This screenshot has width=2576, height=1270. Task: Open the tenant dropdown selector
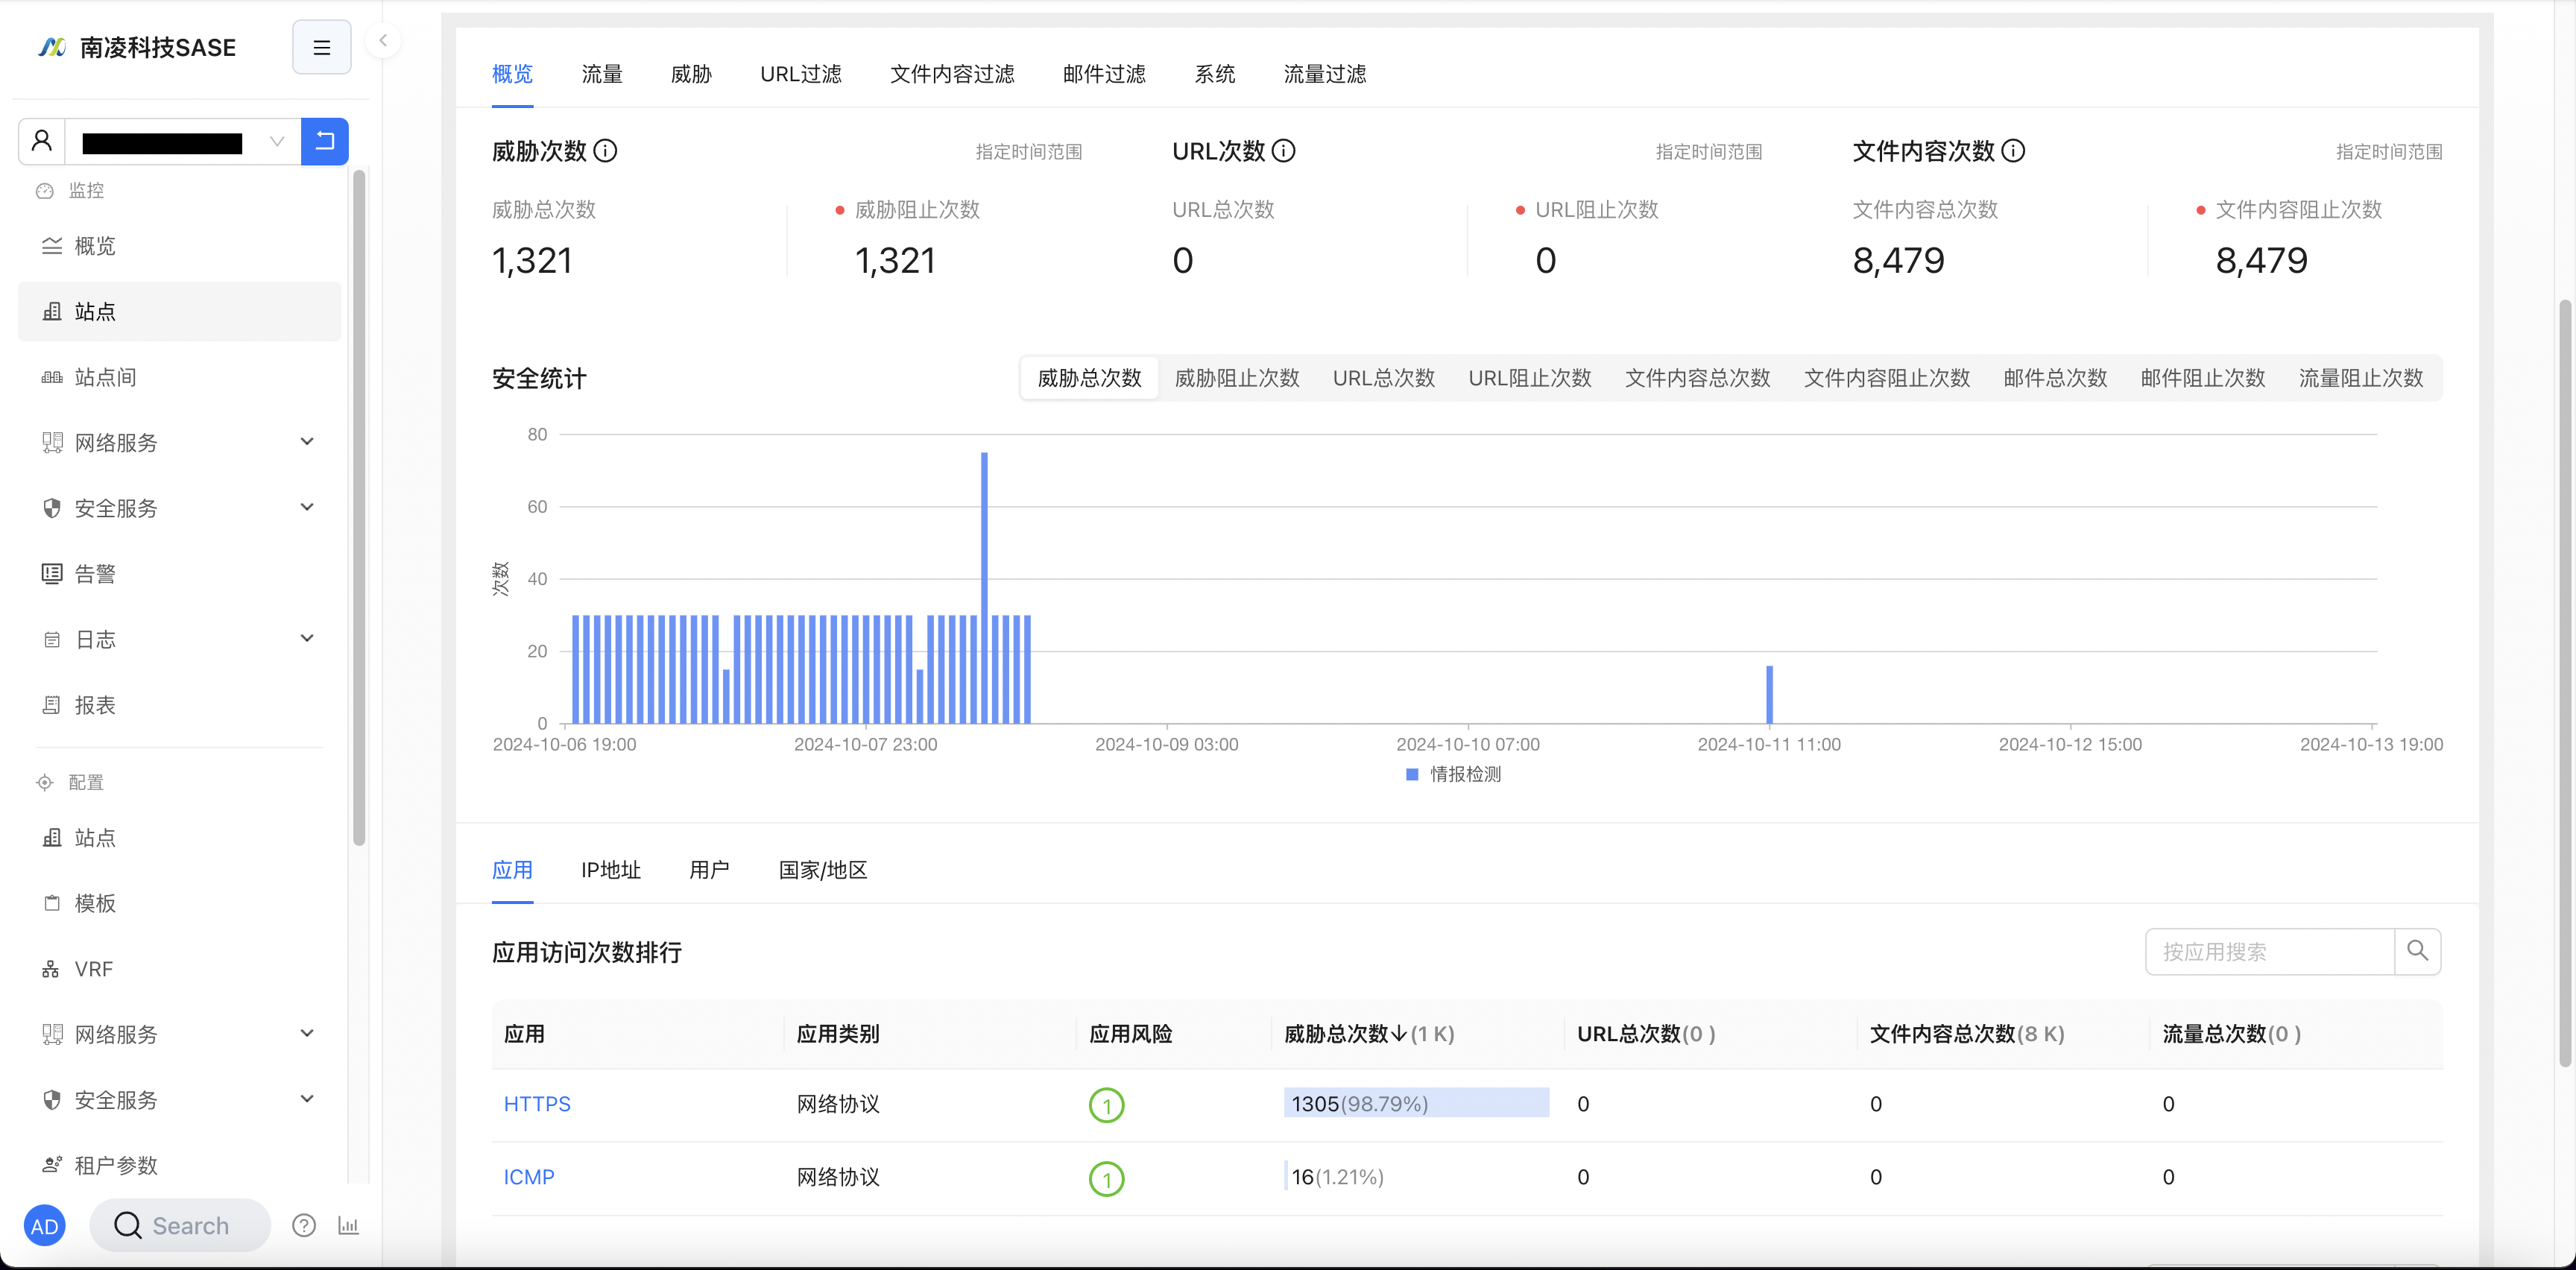pos(183,141)
